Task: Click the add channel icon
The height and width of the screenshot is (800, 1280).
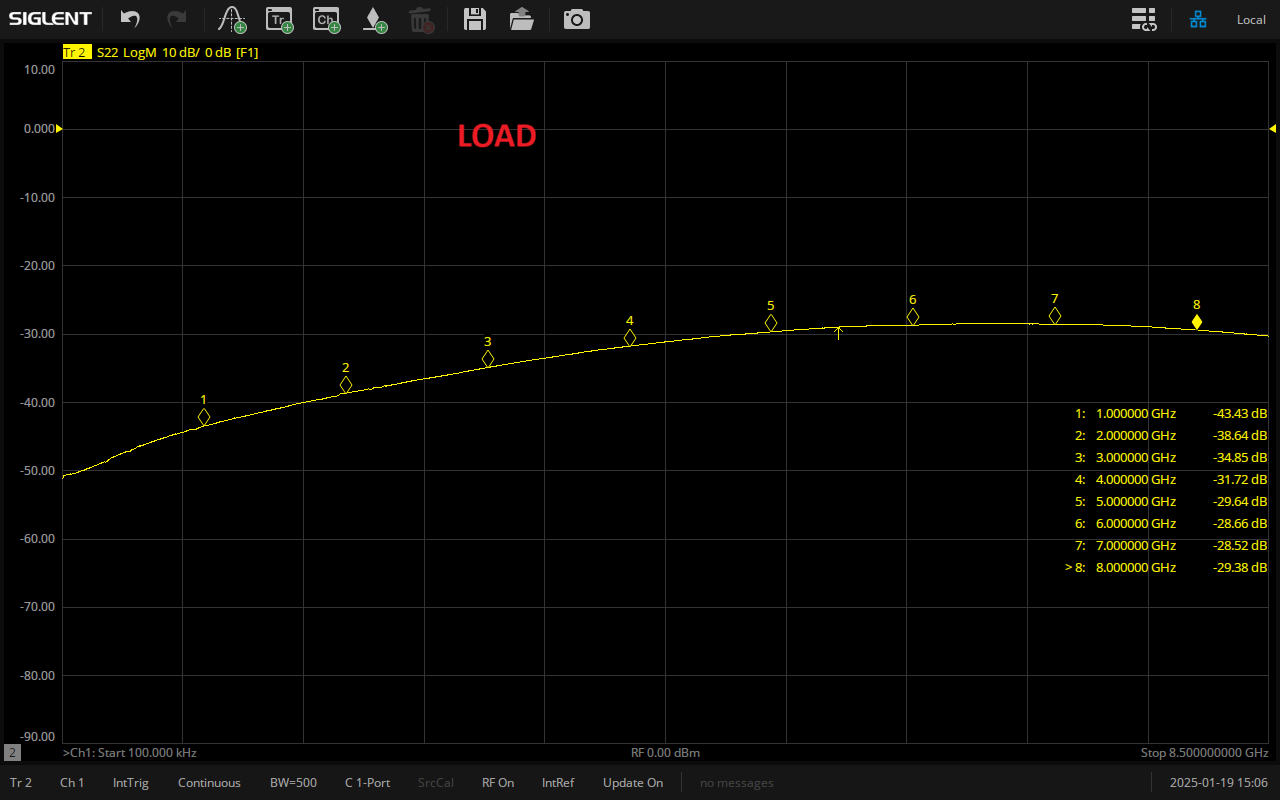Action: click(326, 19)
